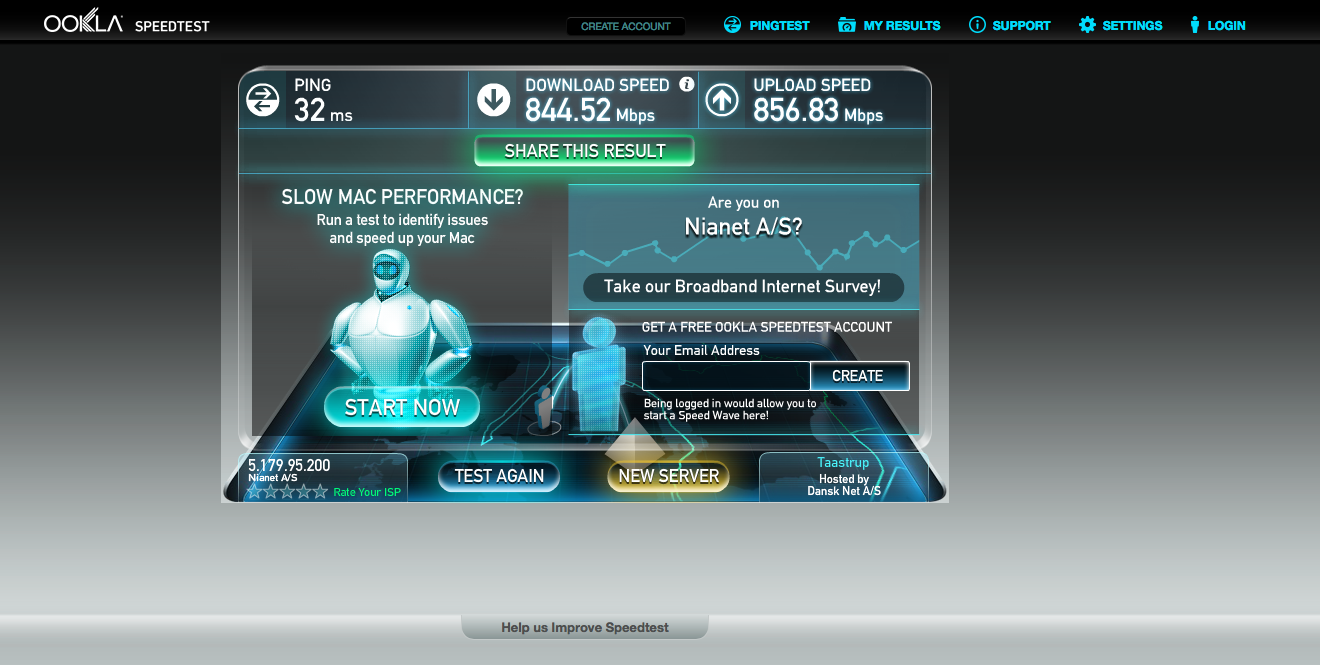
Task: Click the Ookla Speedtest logo
Action: (127, 24)
